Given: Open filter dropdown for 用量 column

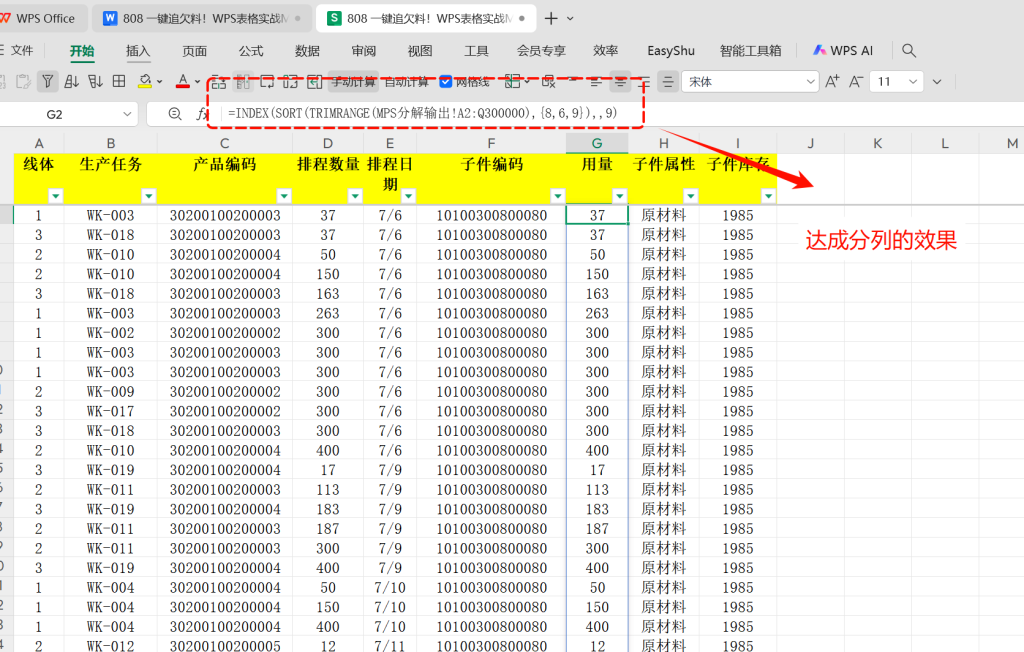Looking at the screenshot, I should pyautogui.click(x=620, y=195).
